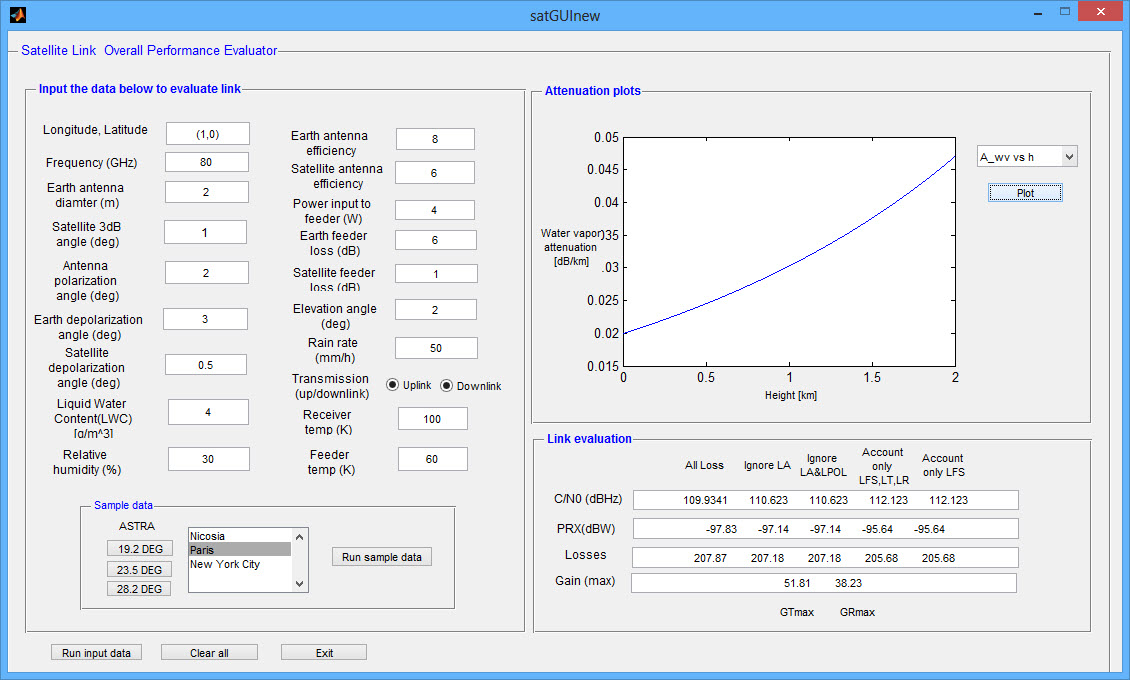Click the Satellite 3dB angle input field

[x=205, y=233]
